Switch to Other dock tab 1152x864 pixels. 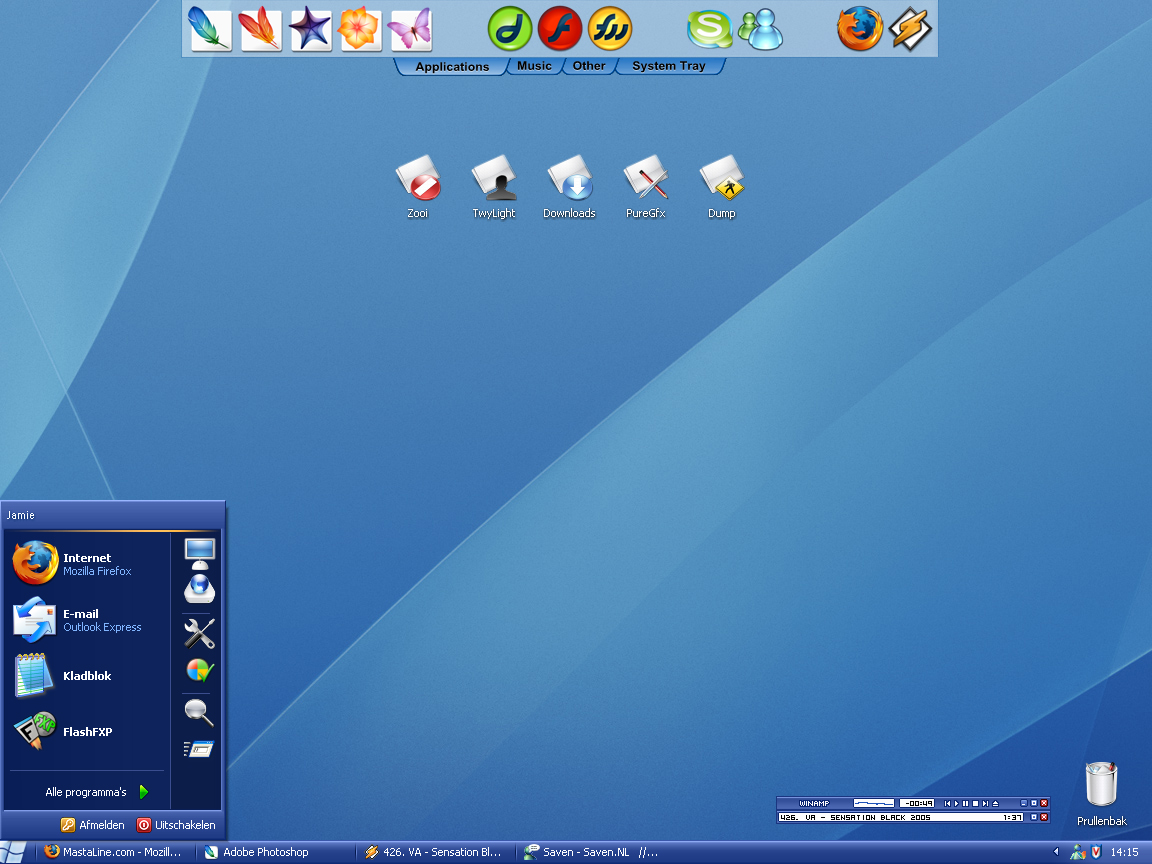pos(588,65)
